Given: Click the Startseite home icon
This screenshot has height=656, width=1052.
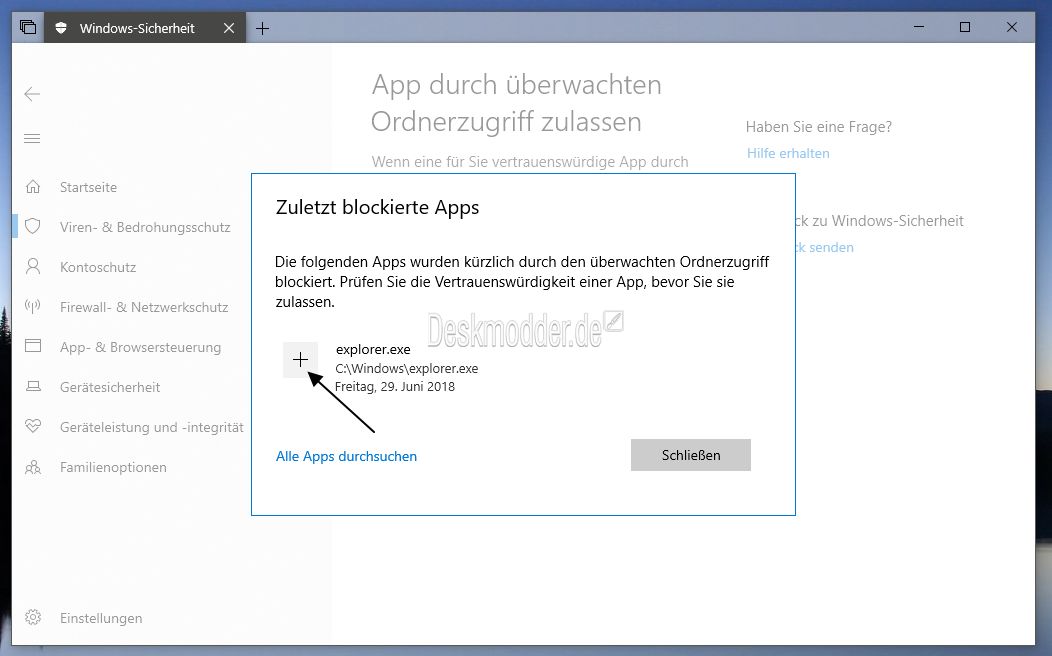Looking at the screenshot, I should pyautogui.click(x=33, y=186).
